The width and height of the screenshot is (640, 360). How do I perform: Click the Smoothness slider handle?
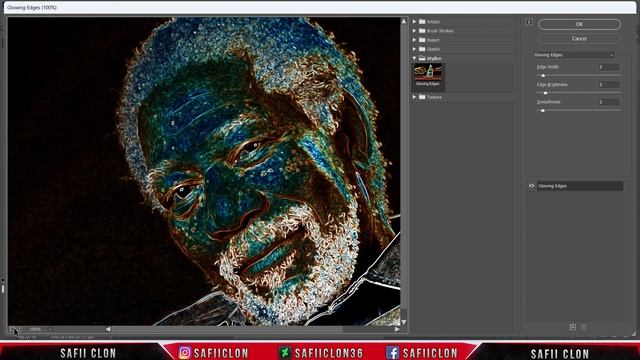[542, 110]
